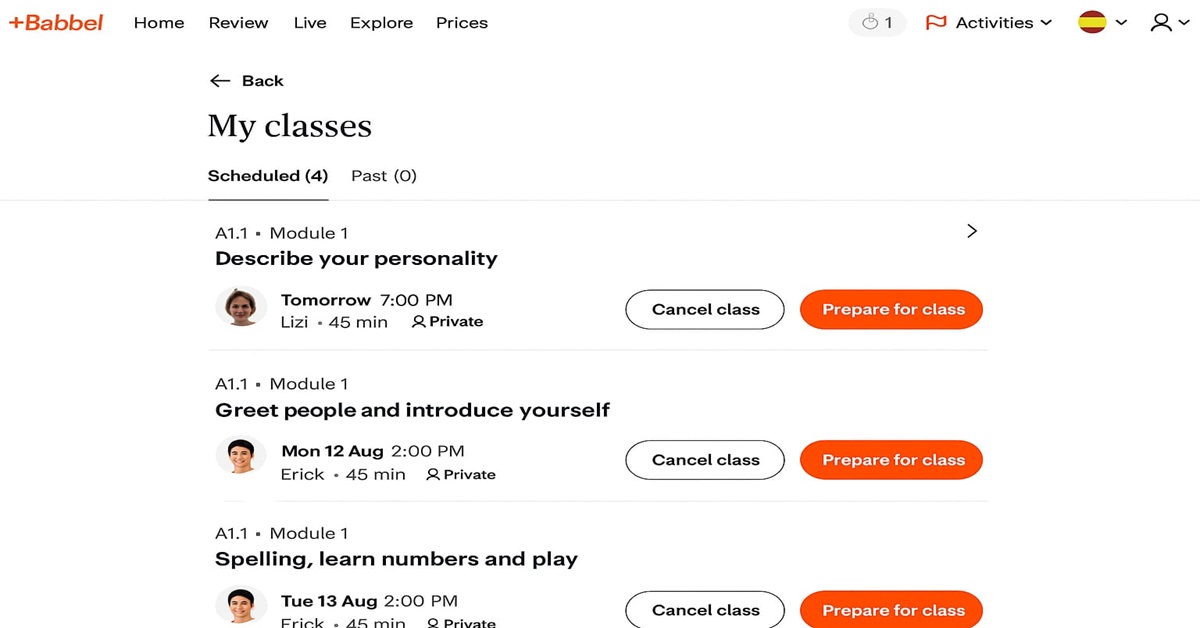This screenshot has width=1200, height=628.
Task: Expand the Activities dropdown menu
Action: [x=1046, y=22]
